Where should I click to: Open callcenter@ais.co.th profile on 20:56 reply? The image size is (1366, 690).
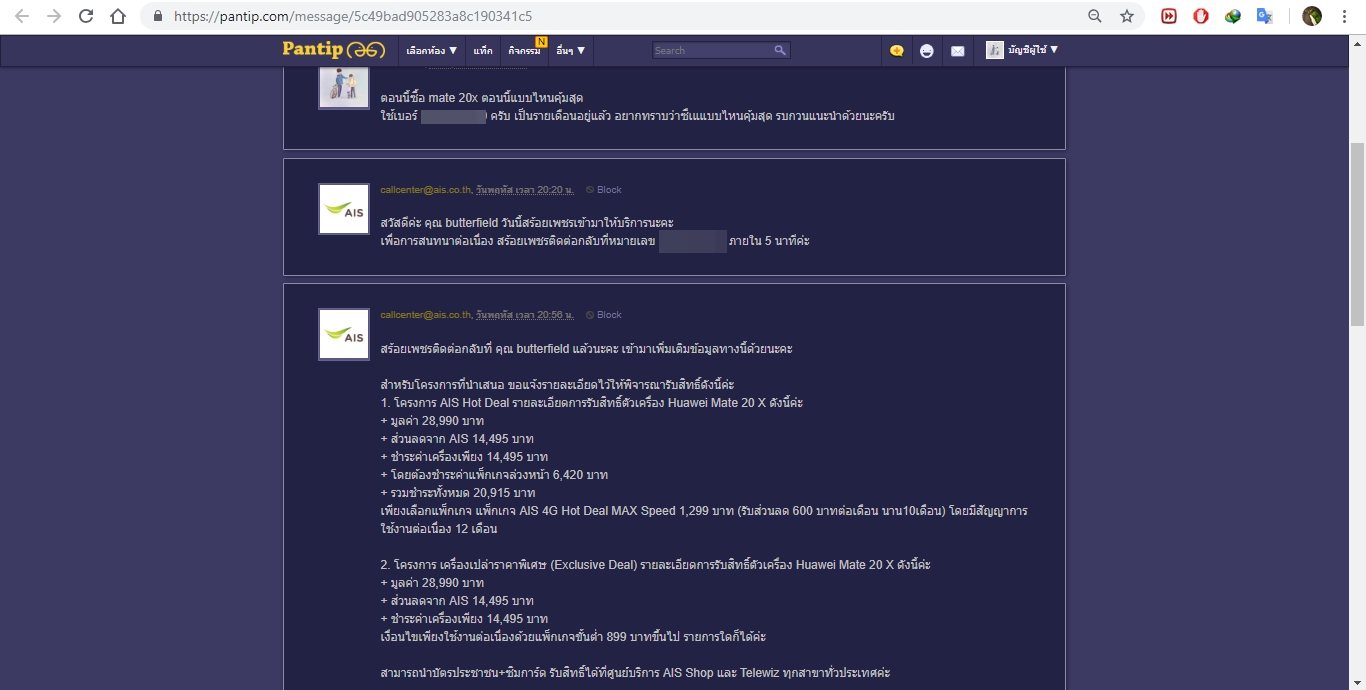[x=425, y=315]
